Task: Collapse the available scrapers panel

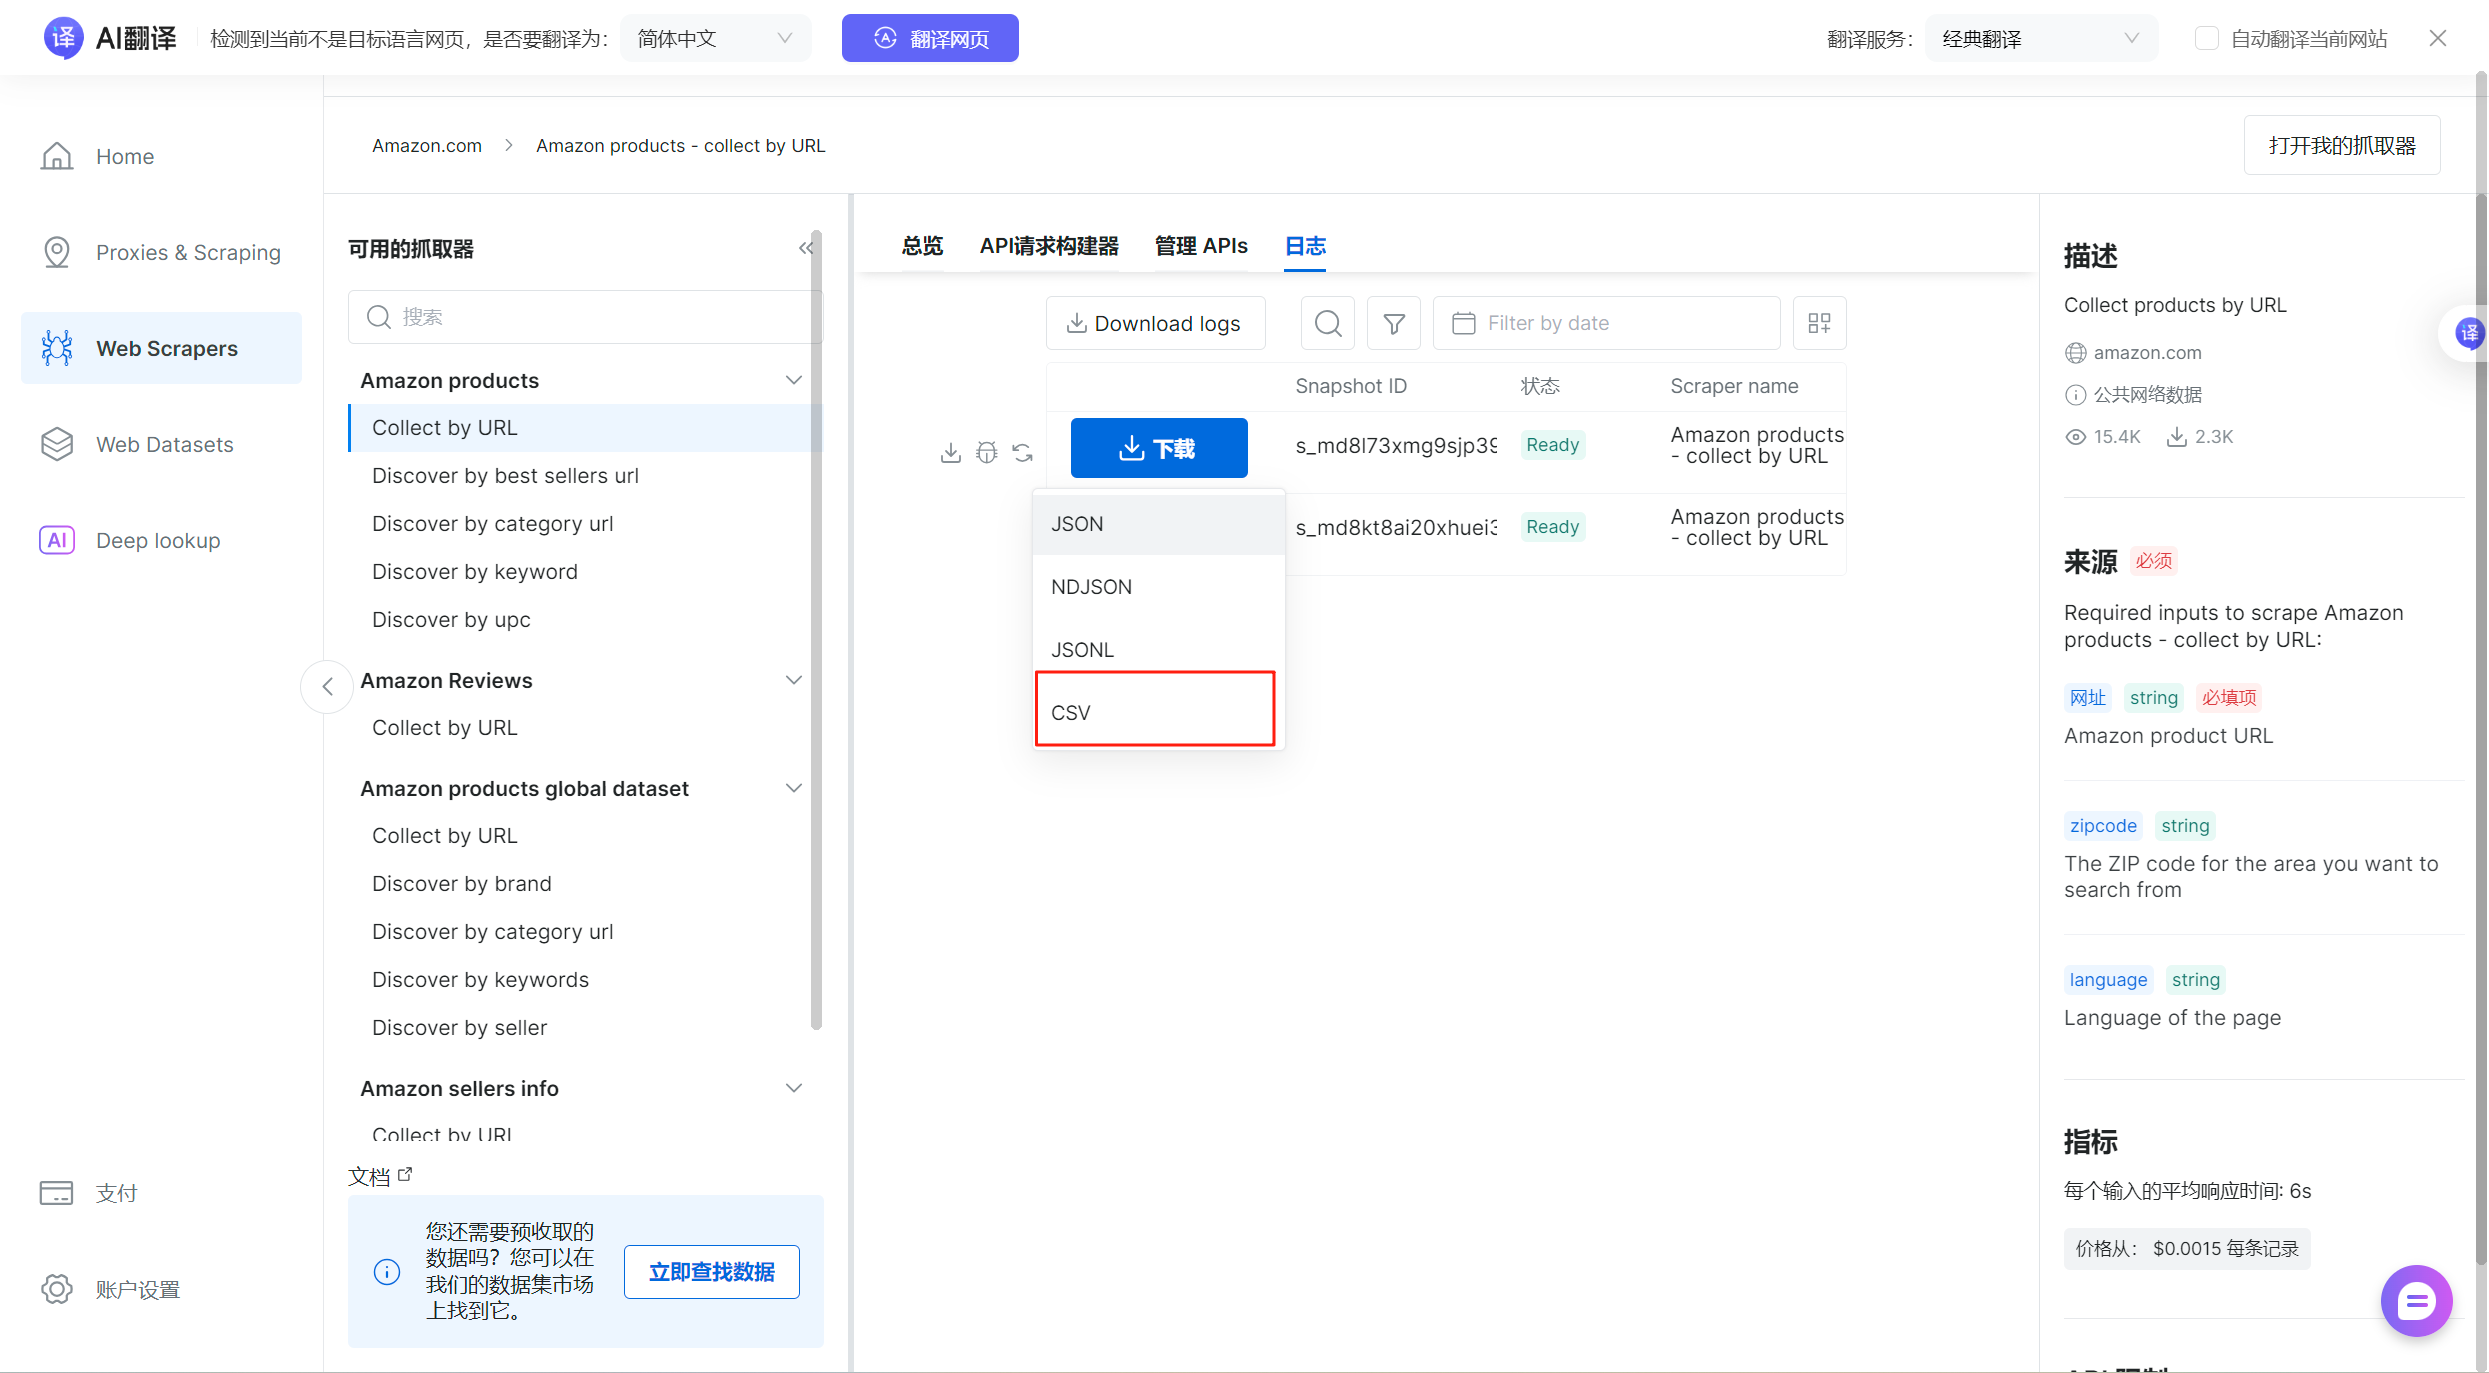Action: [x=806, y=248]
